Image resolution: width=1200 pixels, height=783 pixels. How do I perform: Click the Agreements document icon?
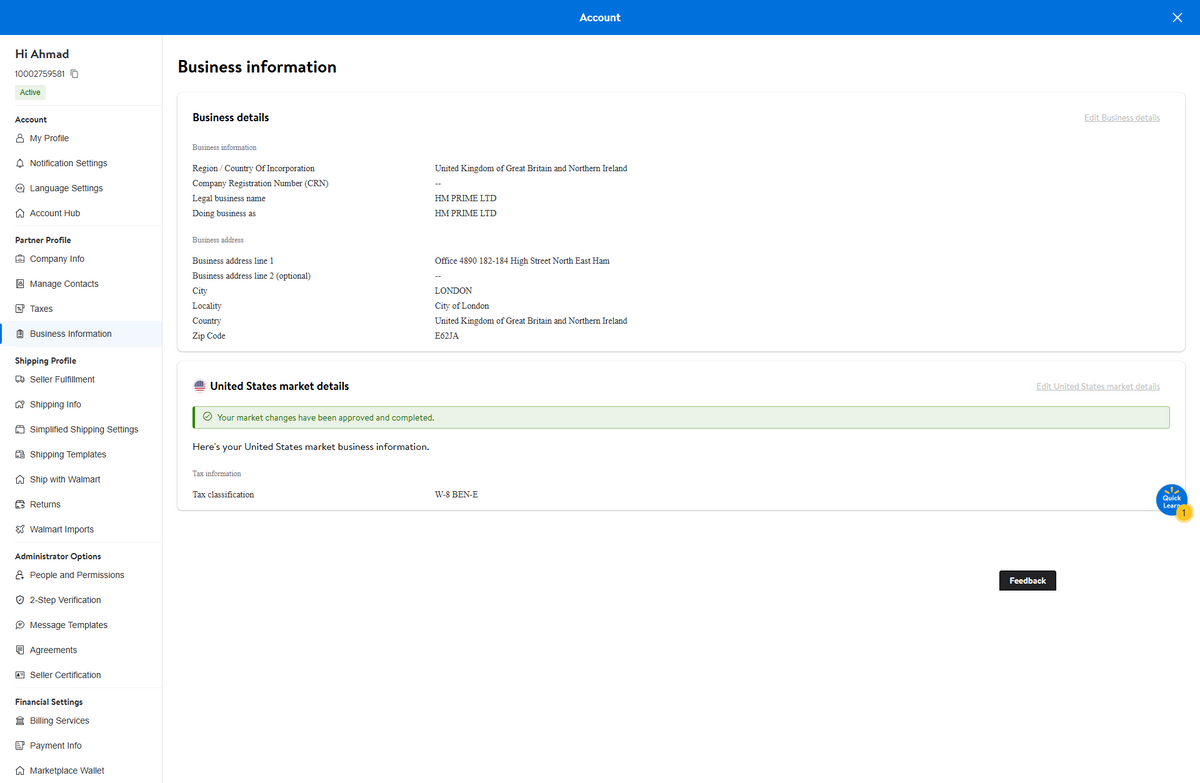[20, 650]
